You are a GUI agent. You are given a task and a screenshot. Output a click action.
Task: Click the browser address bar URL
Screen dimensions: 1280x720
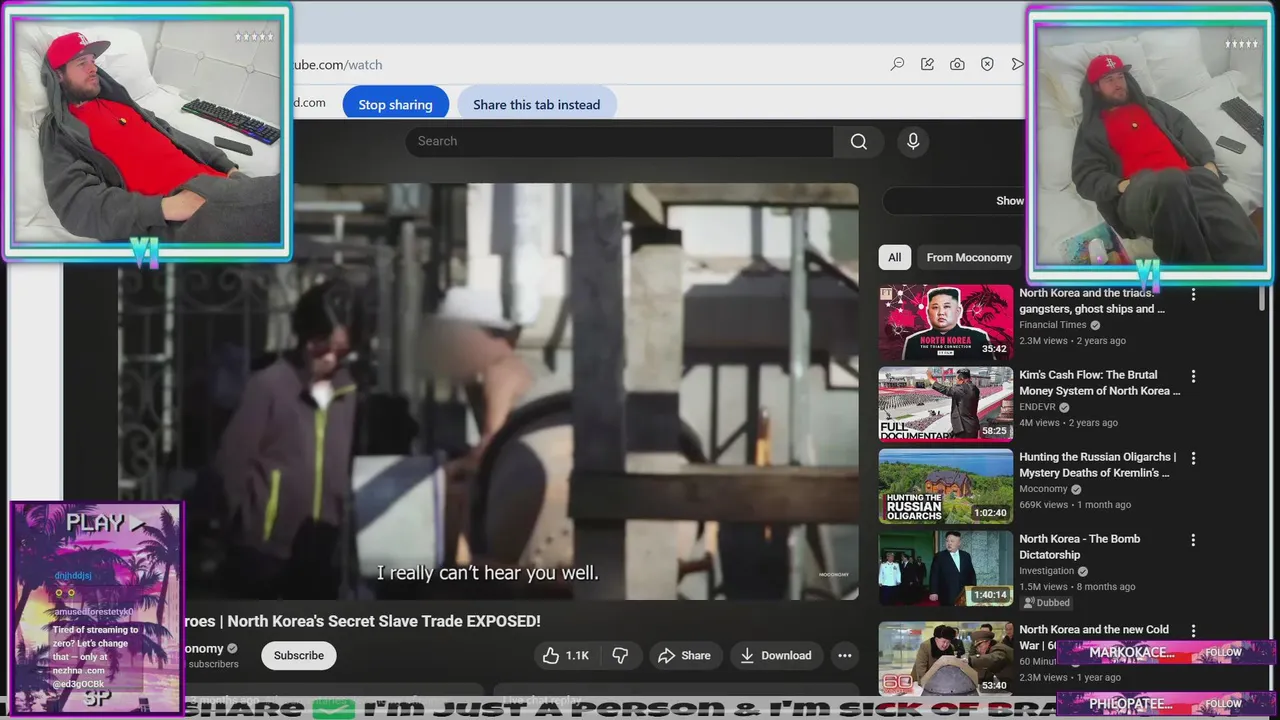[337, 65]
